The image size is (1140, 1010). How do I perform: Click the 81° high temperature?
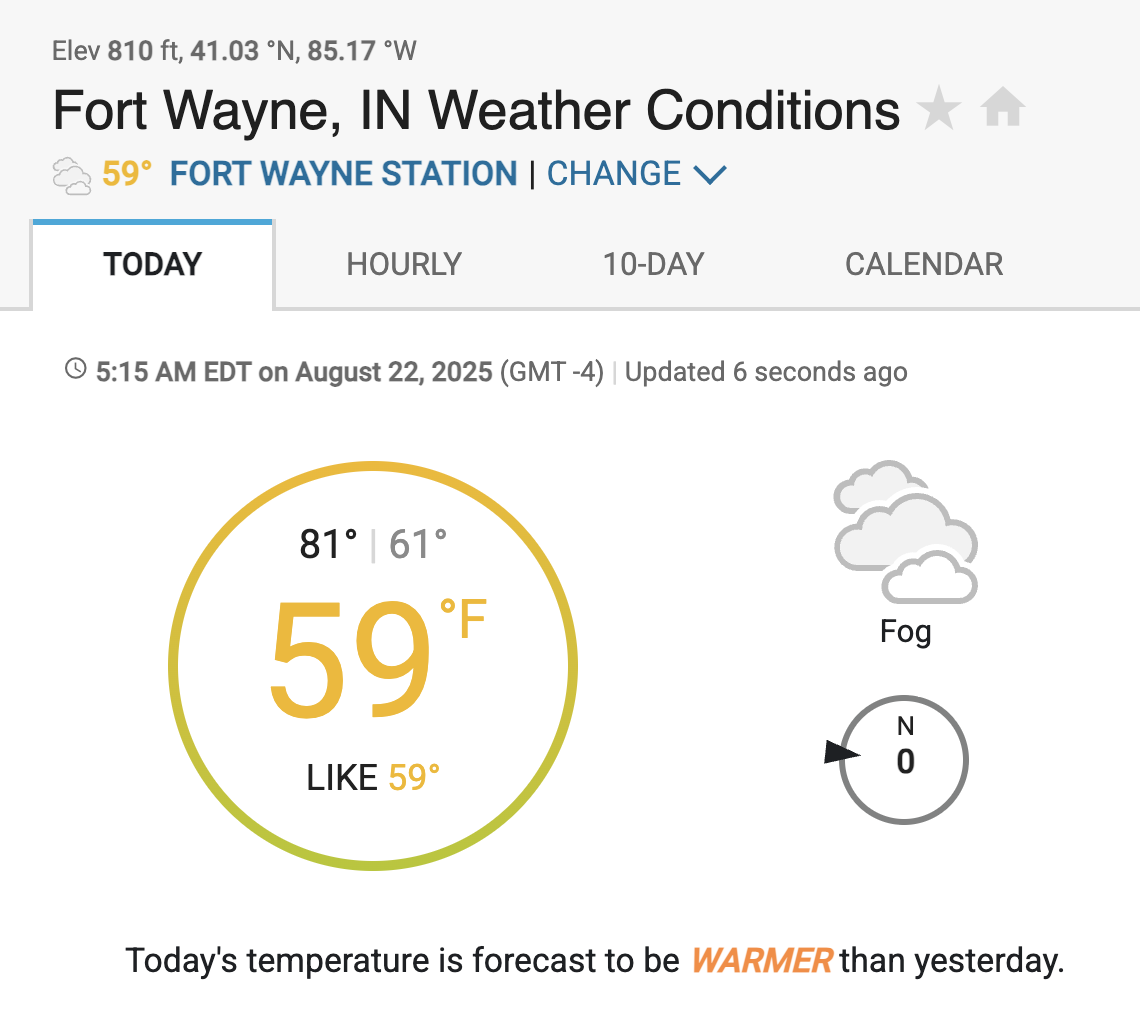coord(328,544)
